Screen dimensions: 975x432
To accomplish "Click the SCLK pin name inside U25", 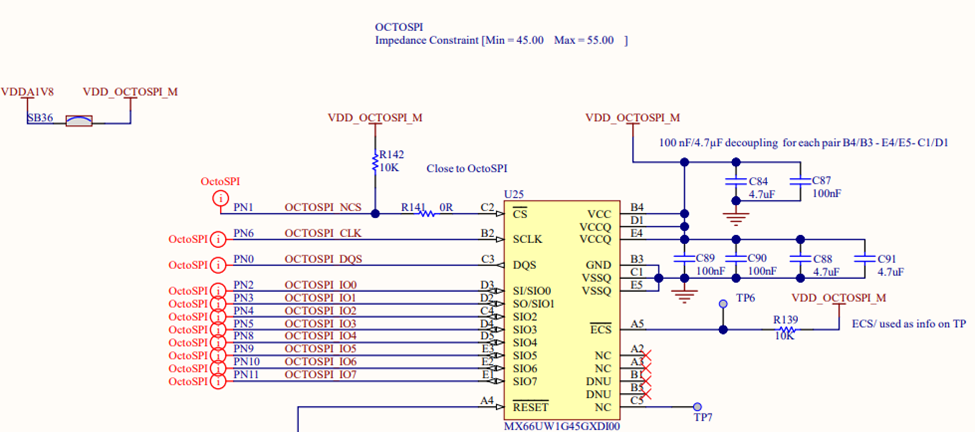I will click(528, 240).
